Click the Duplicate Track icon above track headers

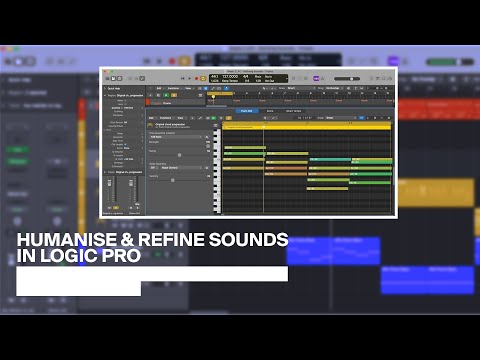pos(158,95)
